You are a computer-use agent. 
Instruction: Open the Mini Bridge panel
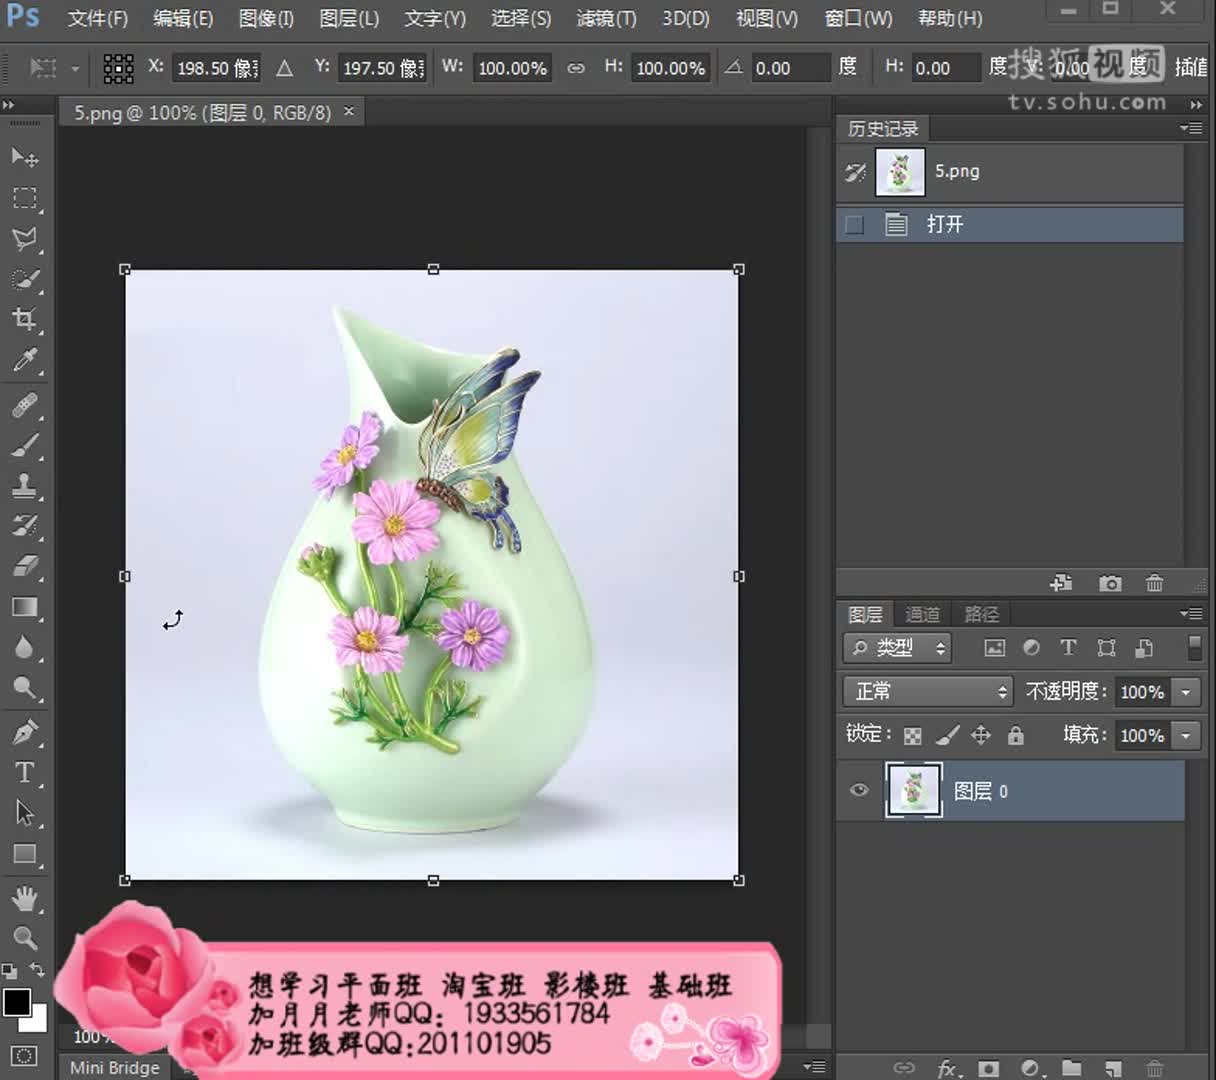[114, 1067]
